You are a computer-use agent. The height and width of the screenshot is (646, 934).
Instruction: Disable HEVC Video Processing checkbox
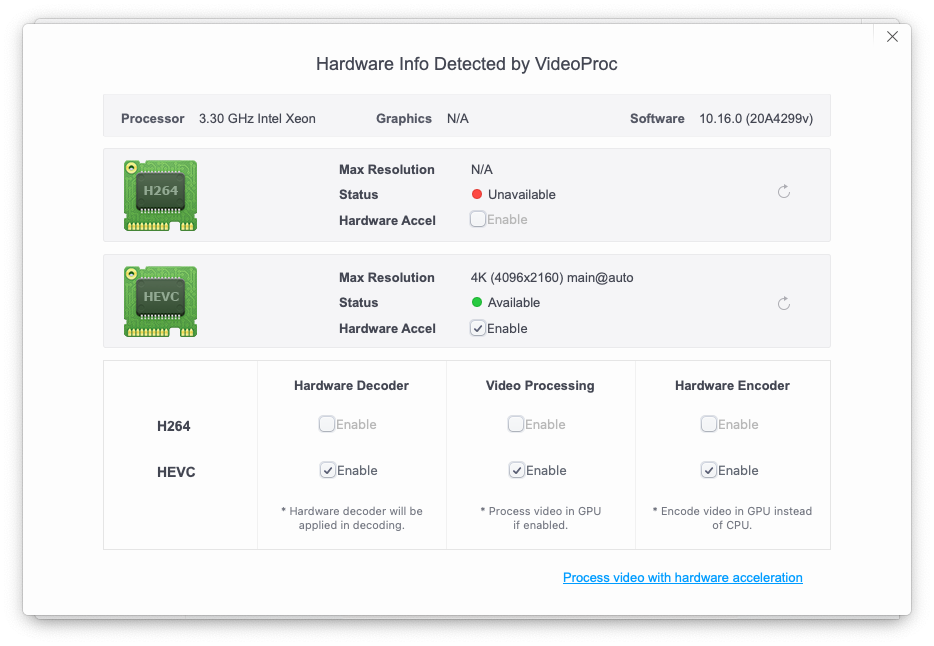coord(516,470)
